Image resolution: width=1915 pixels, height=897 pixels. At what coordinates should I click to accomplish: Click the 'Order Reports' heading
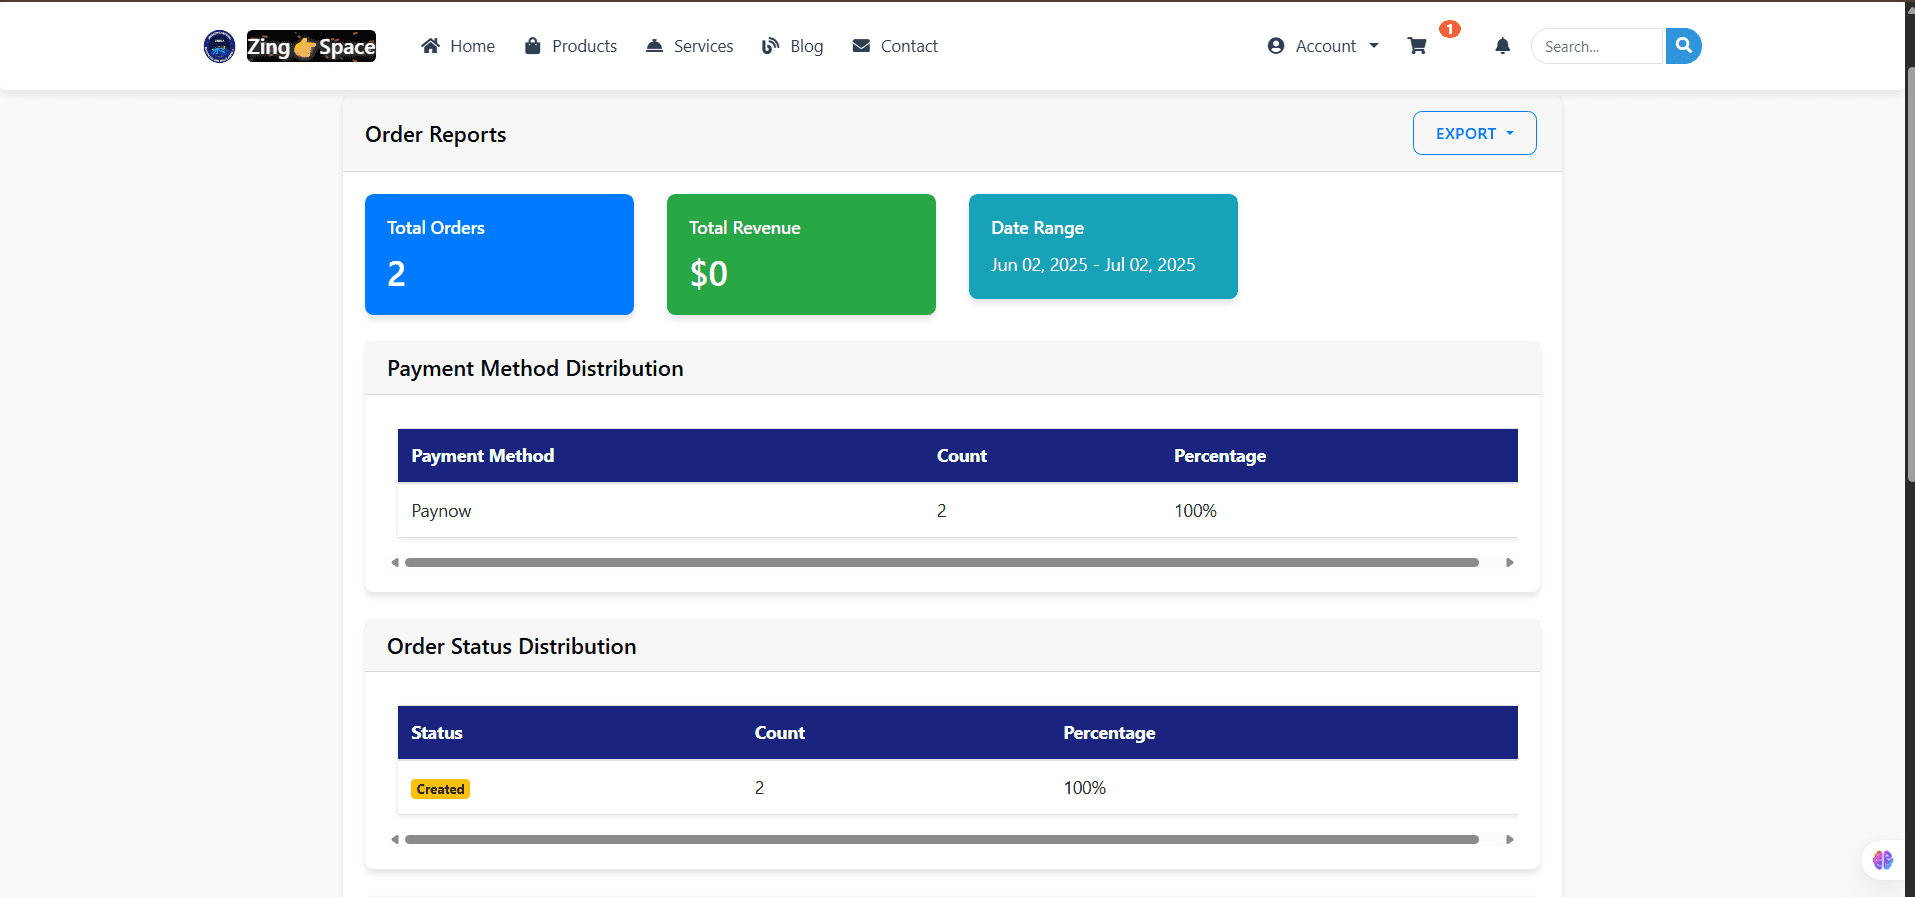[435, 134]
